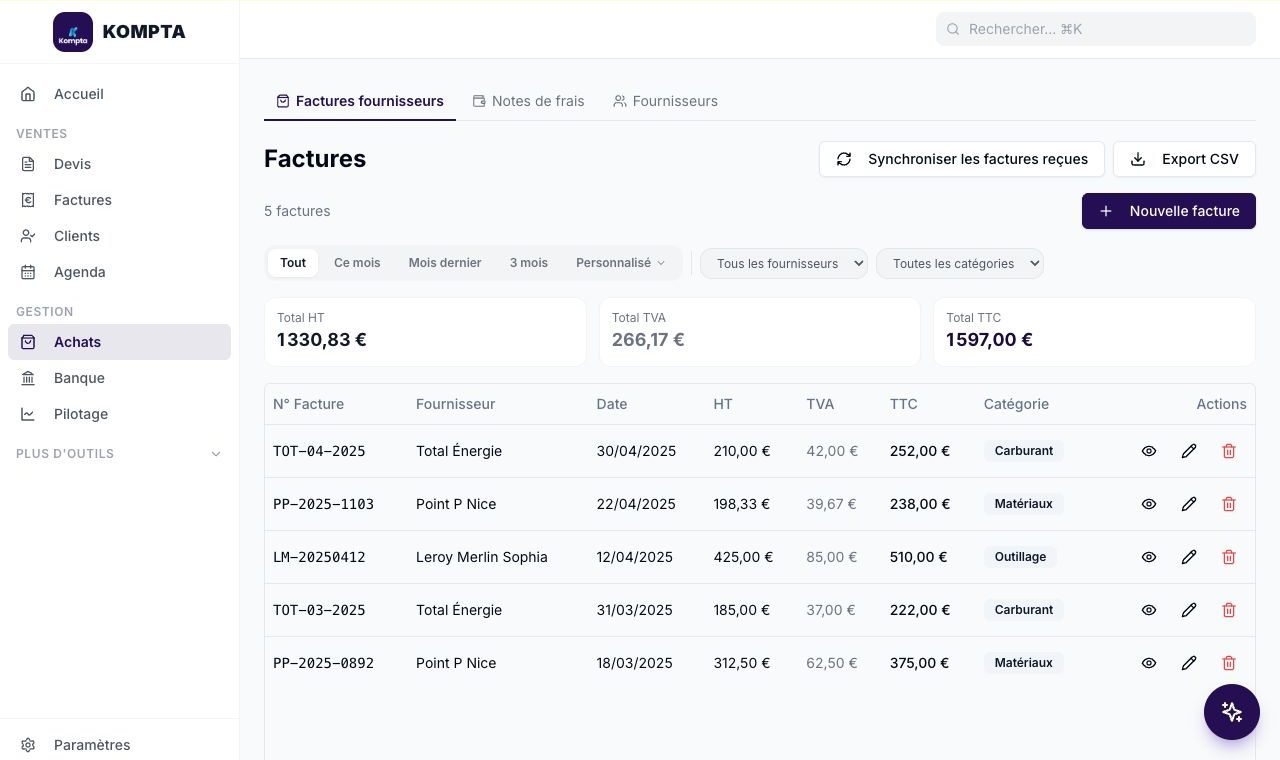View invoice PP-2025-0892 via eye icon
1280x760 pixels.
pos(1149,663)
